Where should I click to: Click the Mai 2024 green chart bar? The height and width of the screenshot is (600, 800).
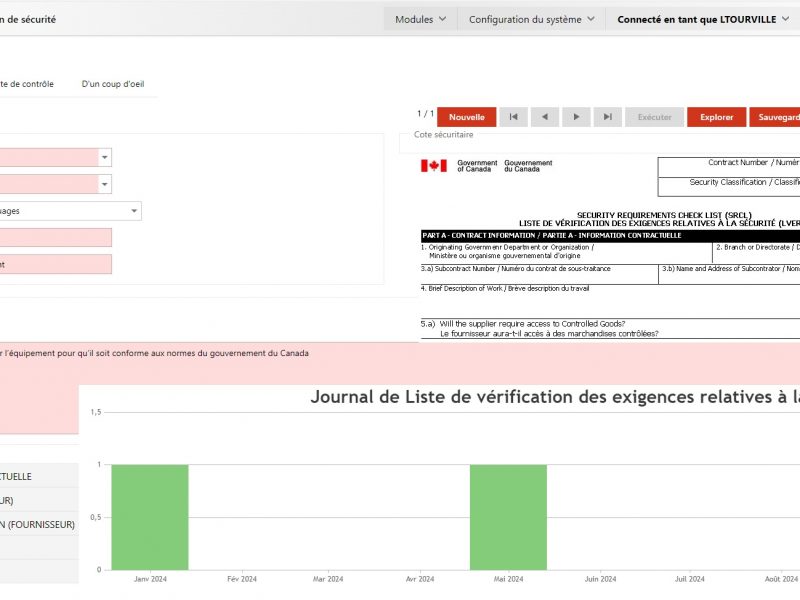coord(508,516)
